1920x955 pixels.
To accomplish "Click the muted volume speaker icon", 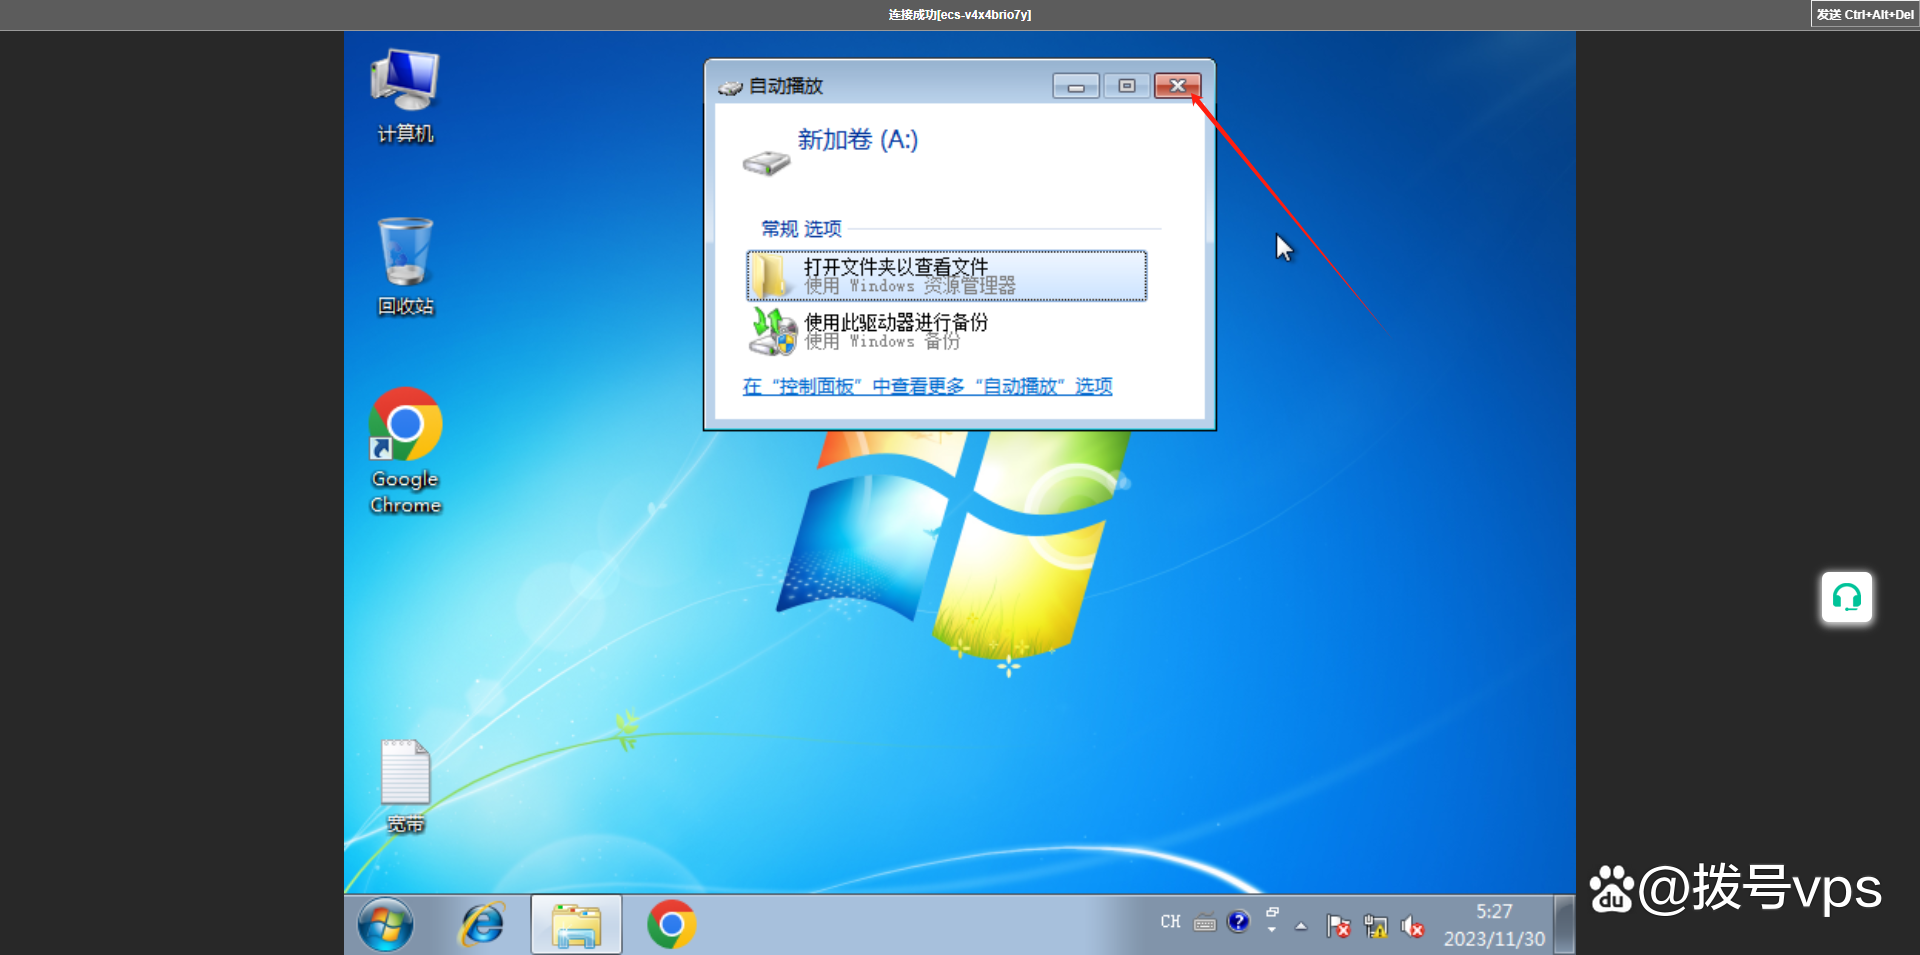I will click(x=1412, y=927).
